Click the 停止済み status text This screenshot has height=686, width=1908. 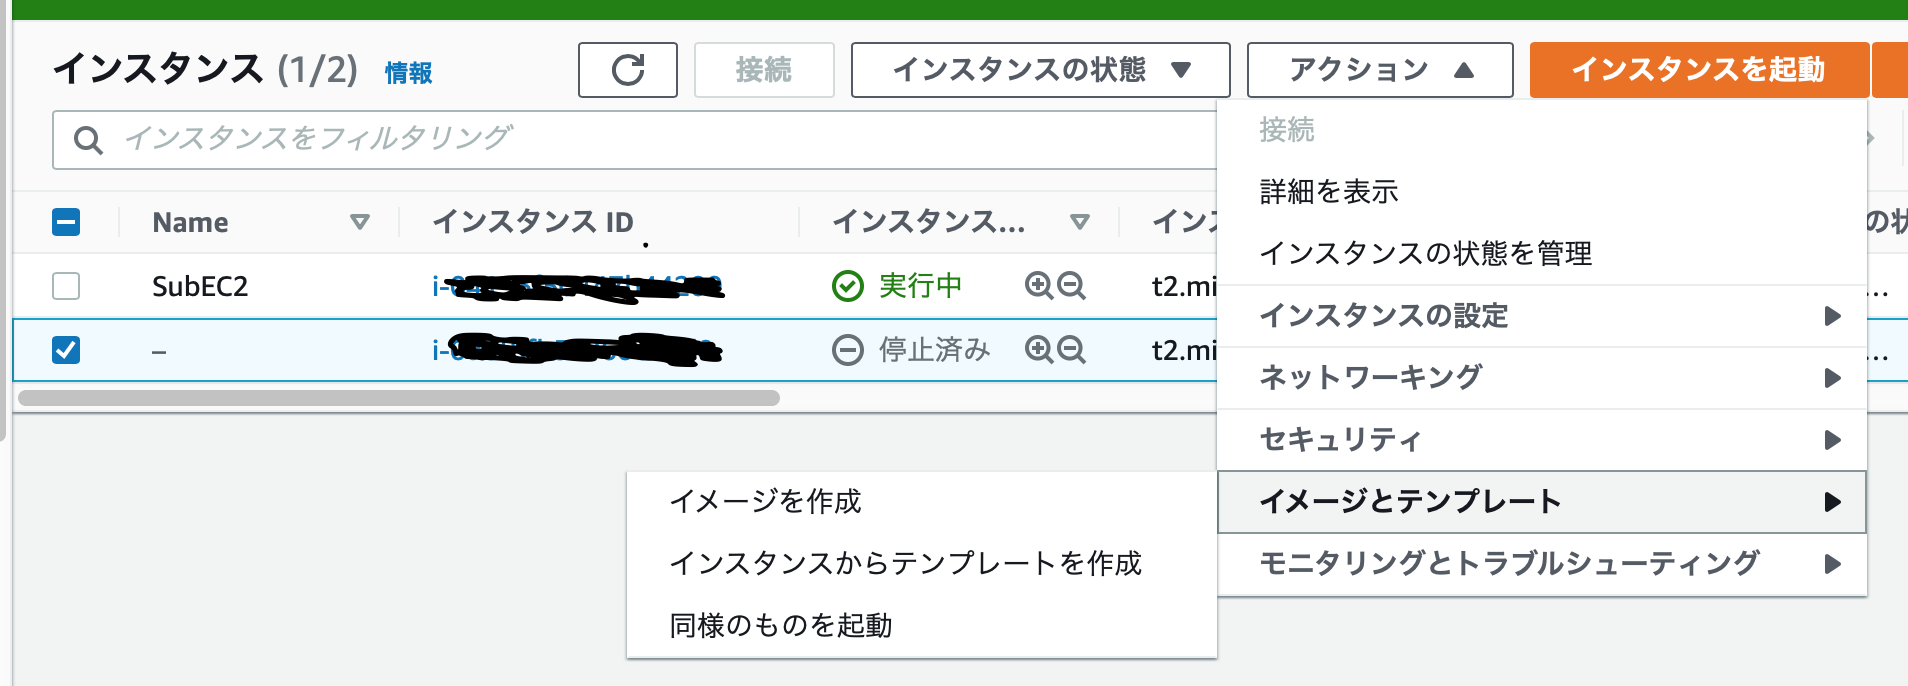tap(934, 350)
